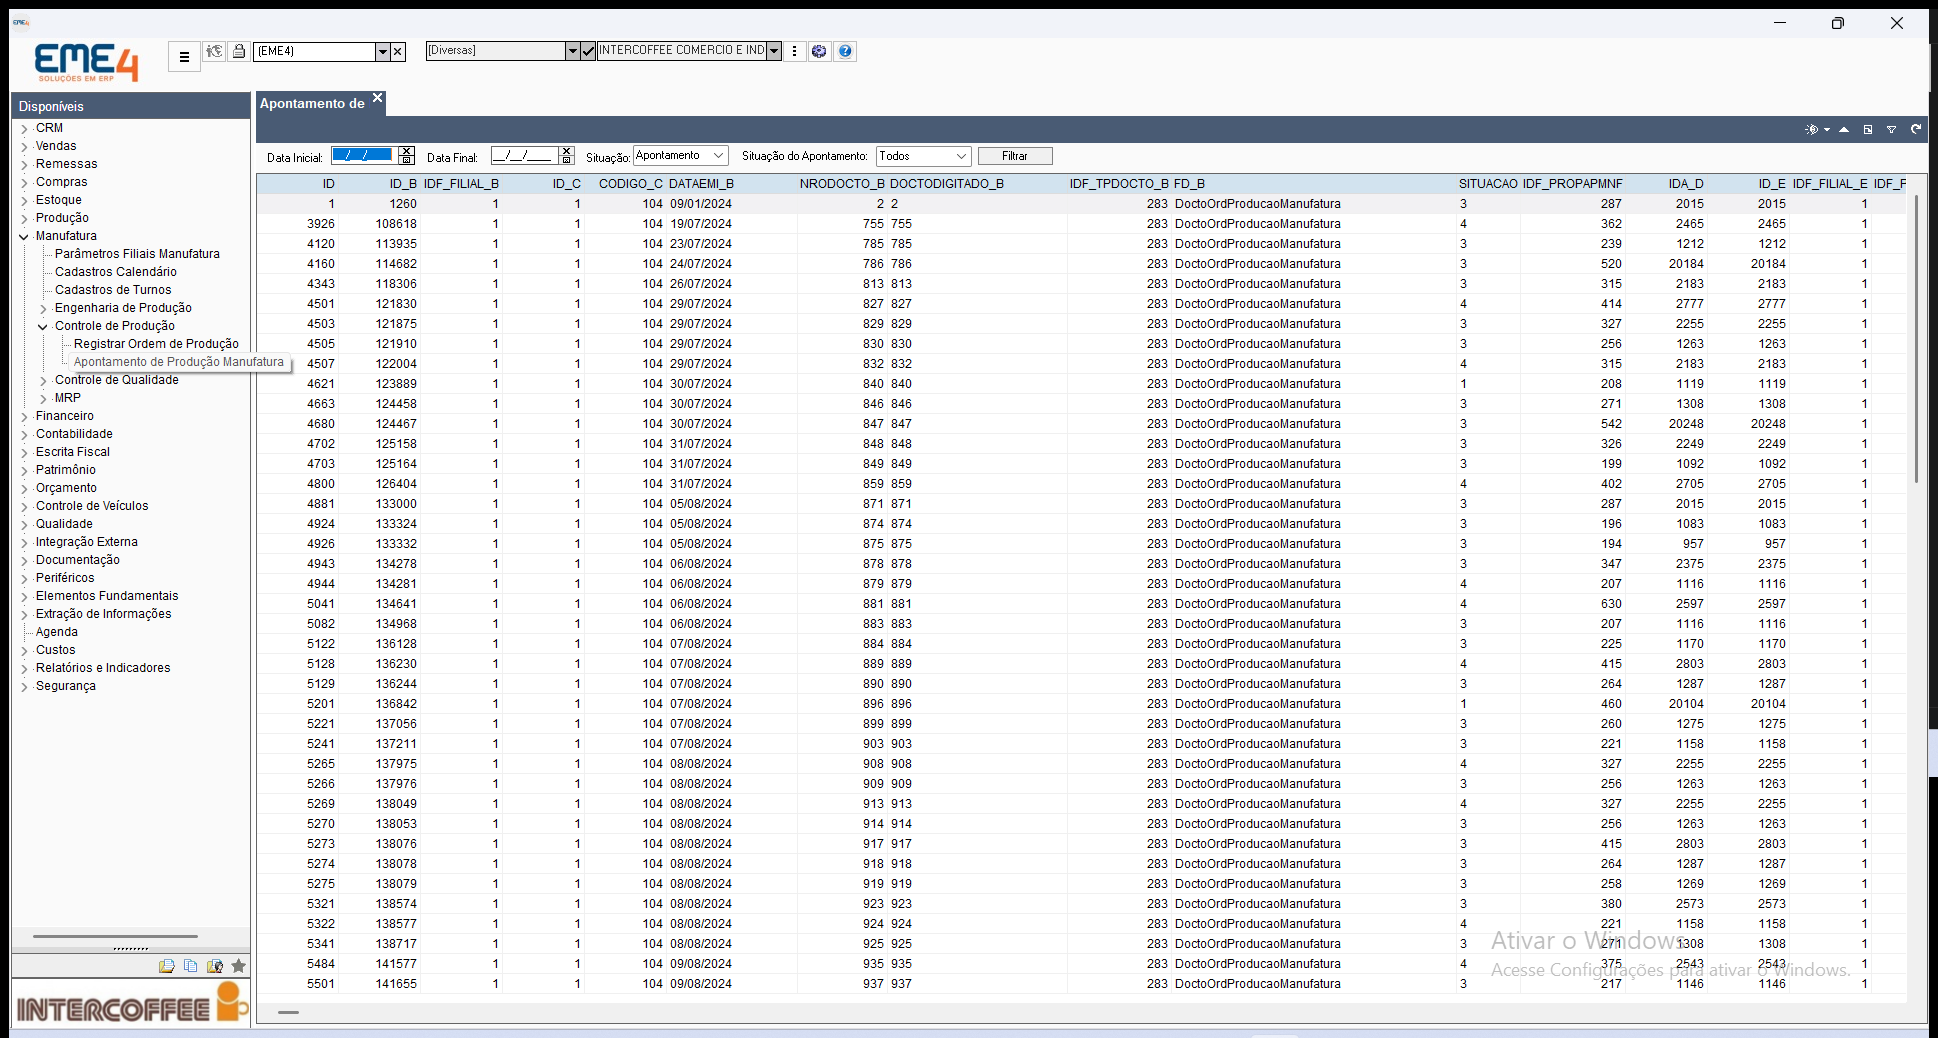Image resolution: width=1938 pixels, height=1038 pixels.
Task: Click the Data Inicial input field
Action: click(364, 156)
